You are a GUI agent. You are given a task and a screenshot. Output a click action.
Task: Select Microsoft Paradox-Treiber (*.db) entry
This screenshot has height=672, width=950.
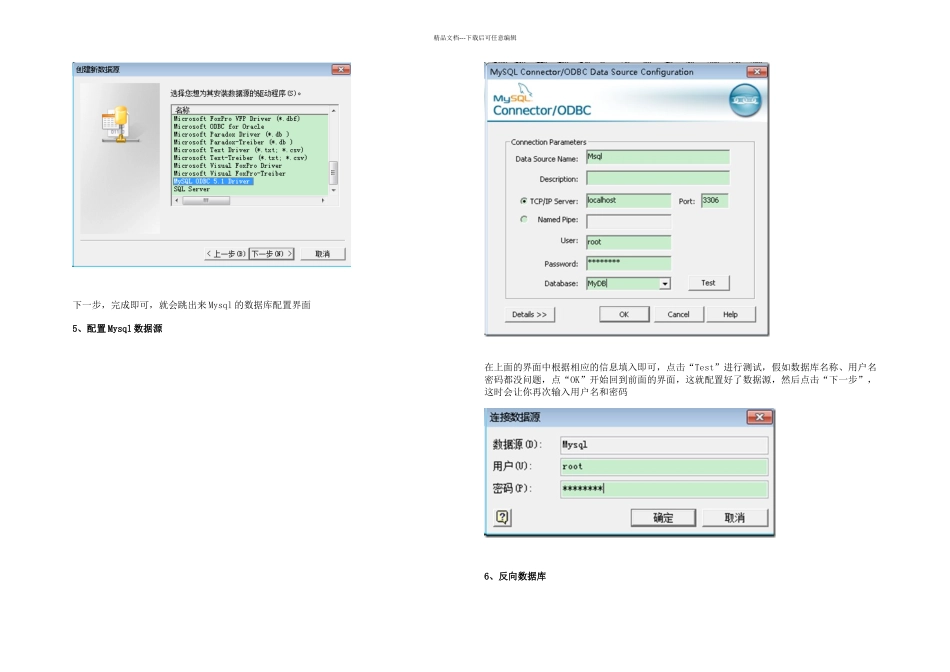coord(233,142)
